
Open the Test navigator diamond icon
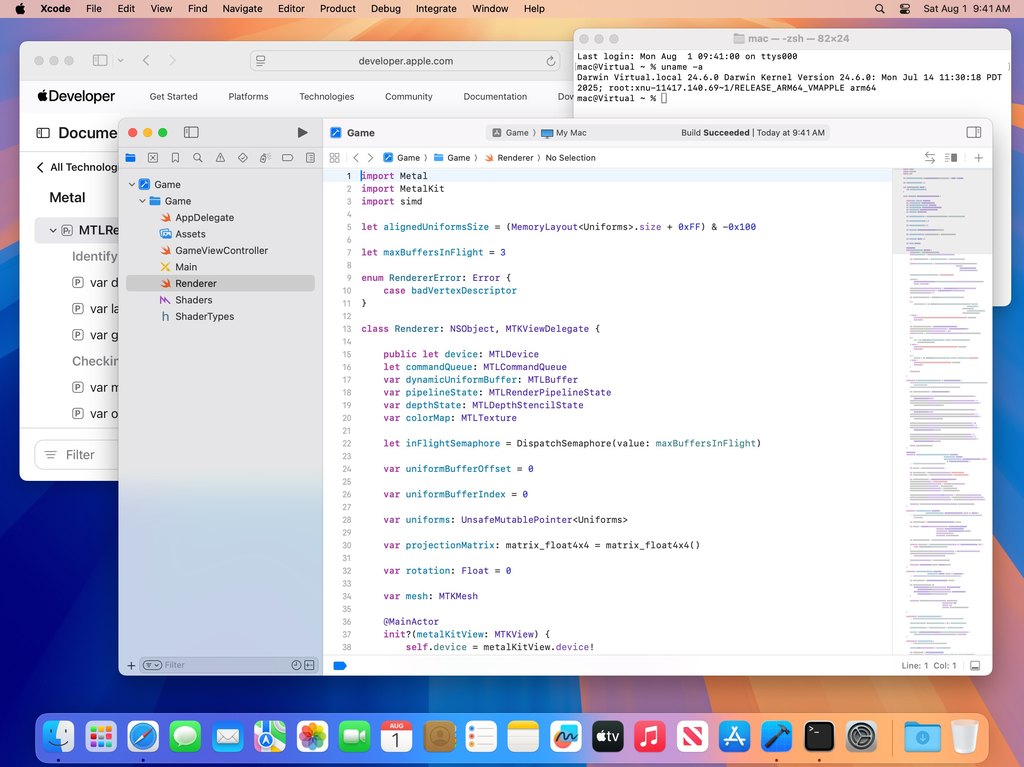point(242,157)
